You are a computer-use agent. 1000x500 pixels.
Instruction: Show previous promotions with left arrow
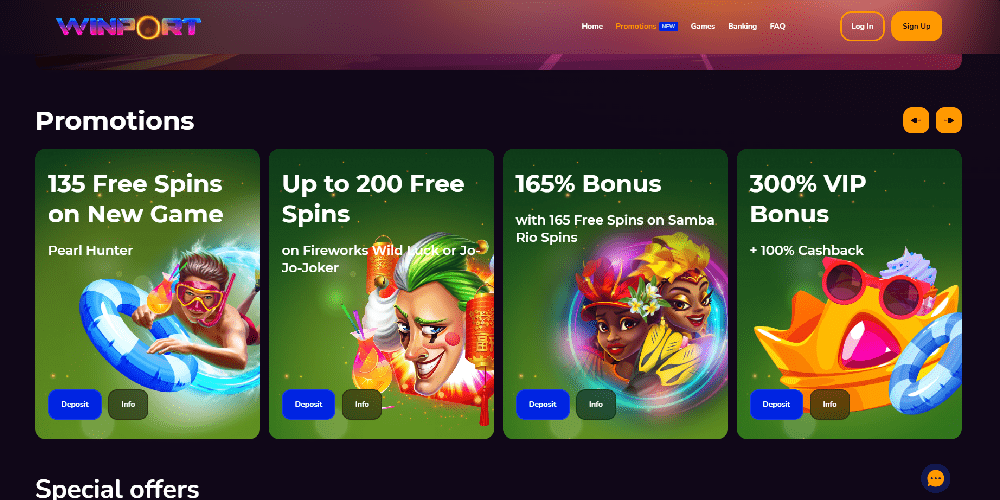(x=916, y=120)
